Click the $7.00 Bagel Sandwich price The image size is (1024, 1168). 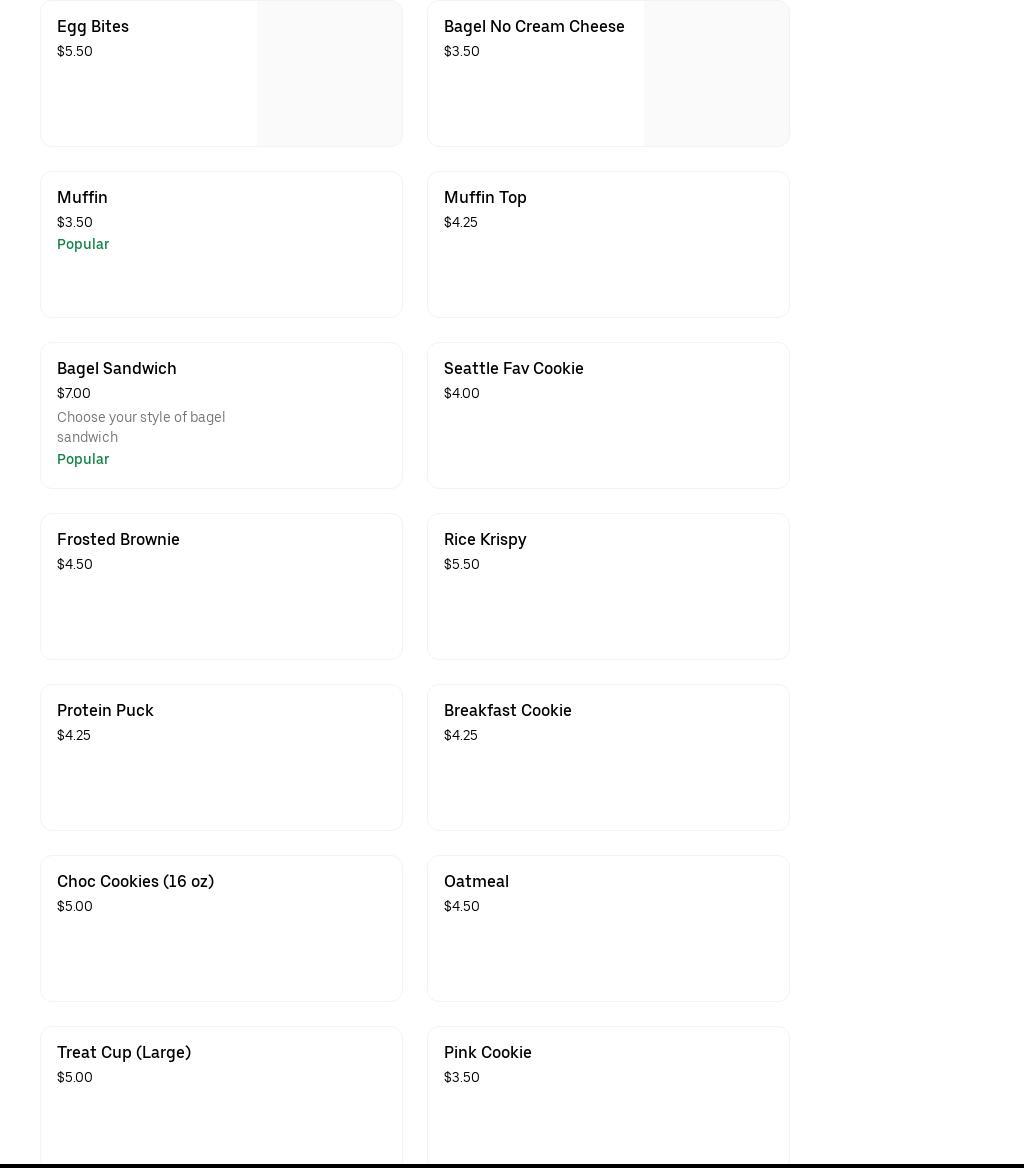click(74, 394)
